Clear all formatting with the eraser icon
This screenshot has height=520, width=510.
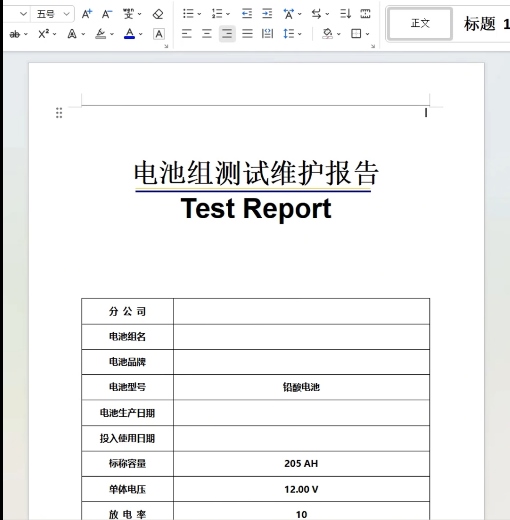click(x=158, y=14)
